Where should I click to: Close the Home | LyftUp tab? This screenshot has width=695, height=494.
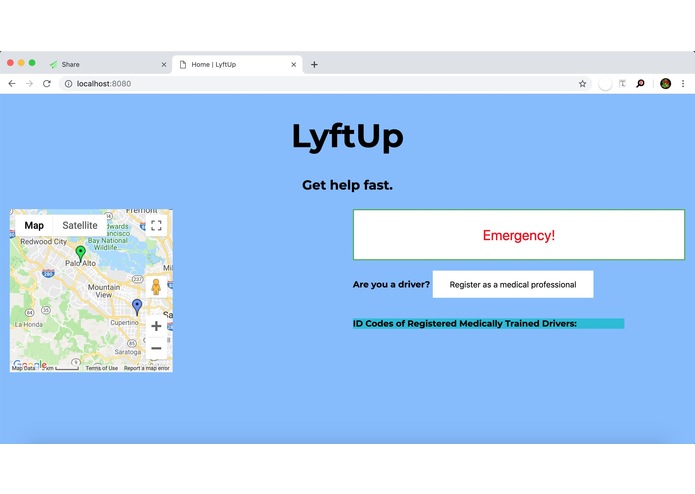293,65
